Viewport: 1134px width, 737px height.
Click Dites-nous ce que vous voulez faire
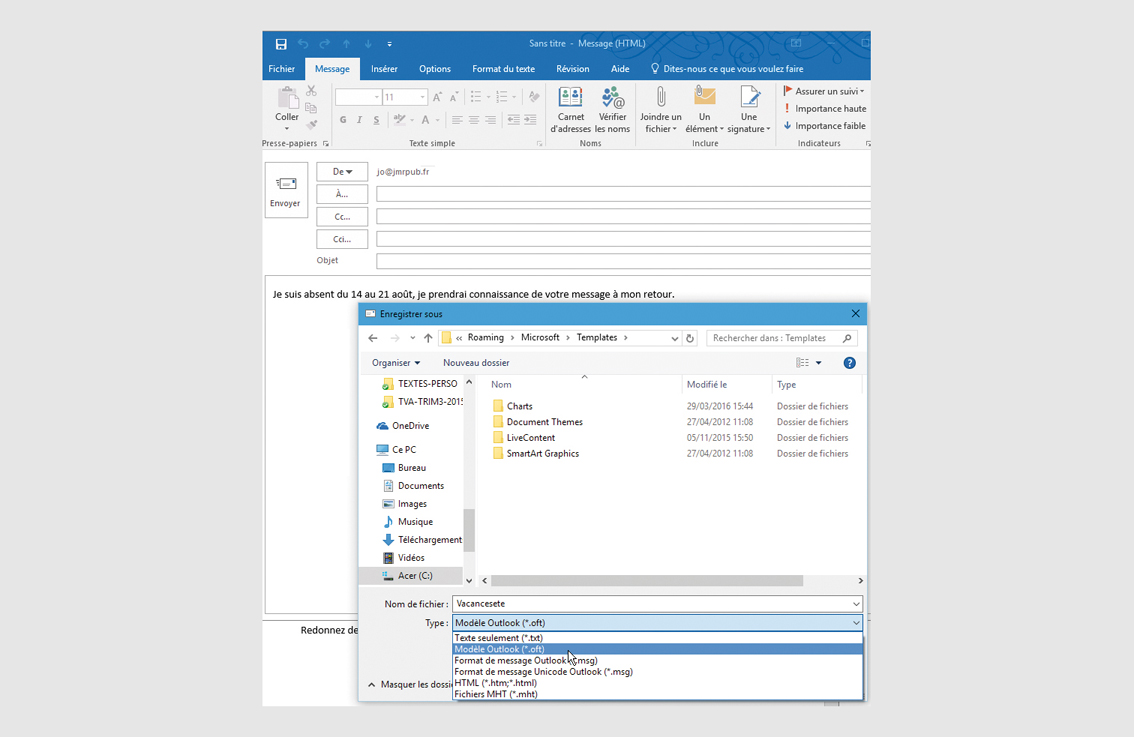[x=727, y=69]
